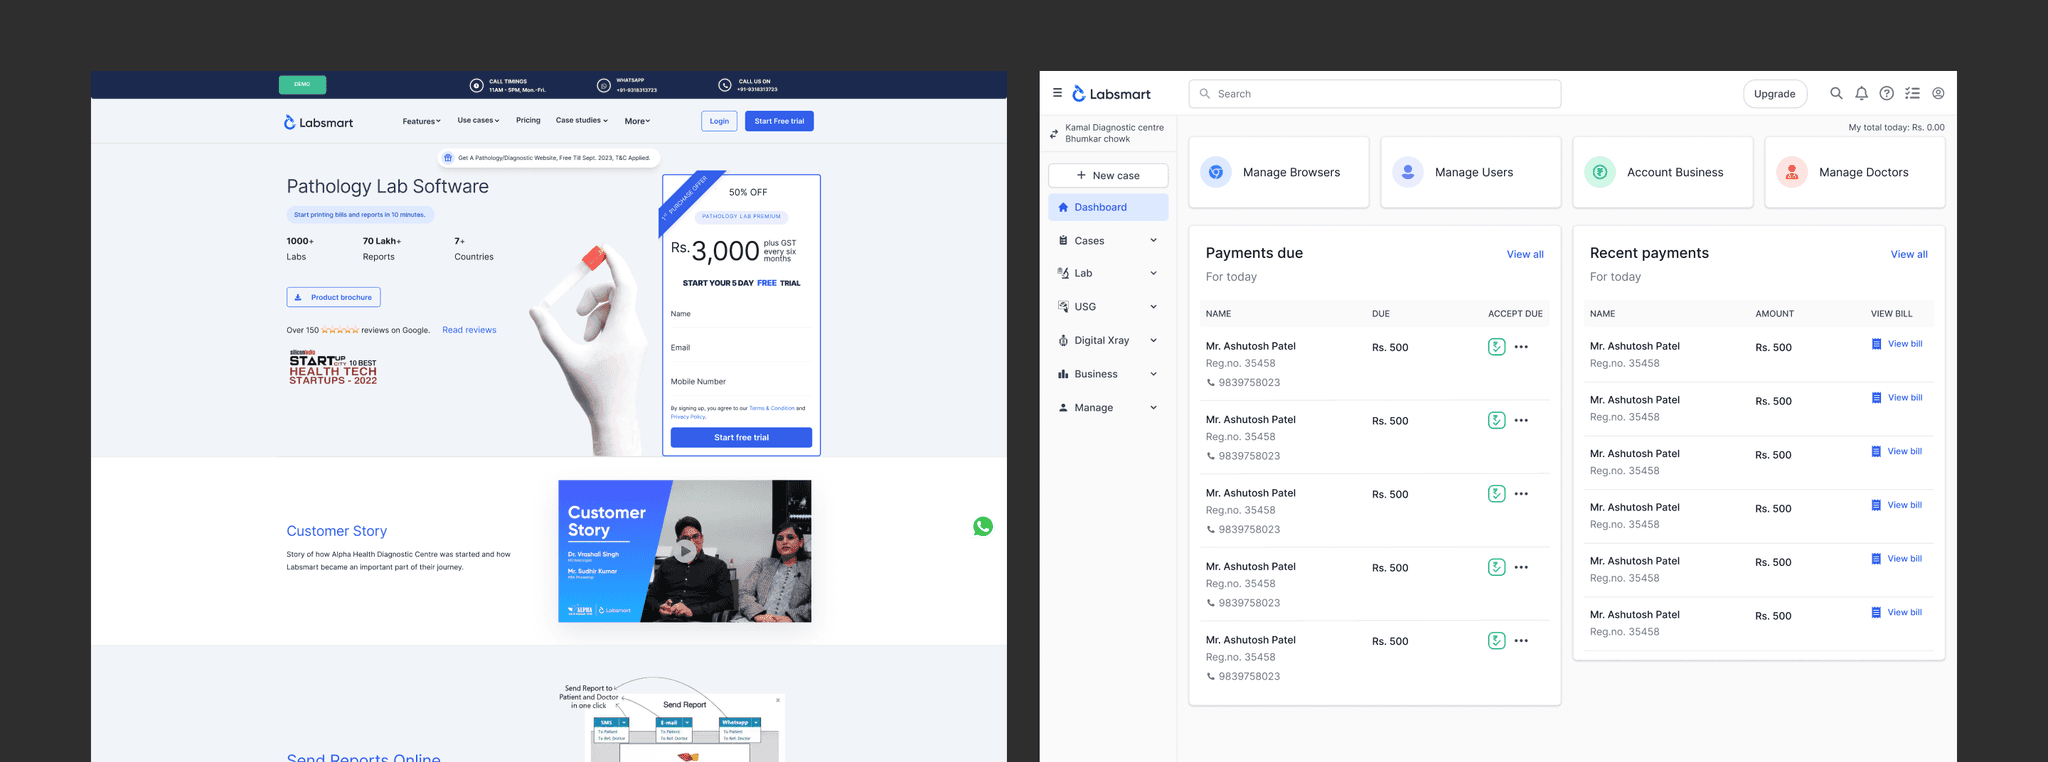Click 'My total today: Rs. 0.00' text
This screenshot has height=762, width=2048.
coord(1896,127)
